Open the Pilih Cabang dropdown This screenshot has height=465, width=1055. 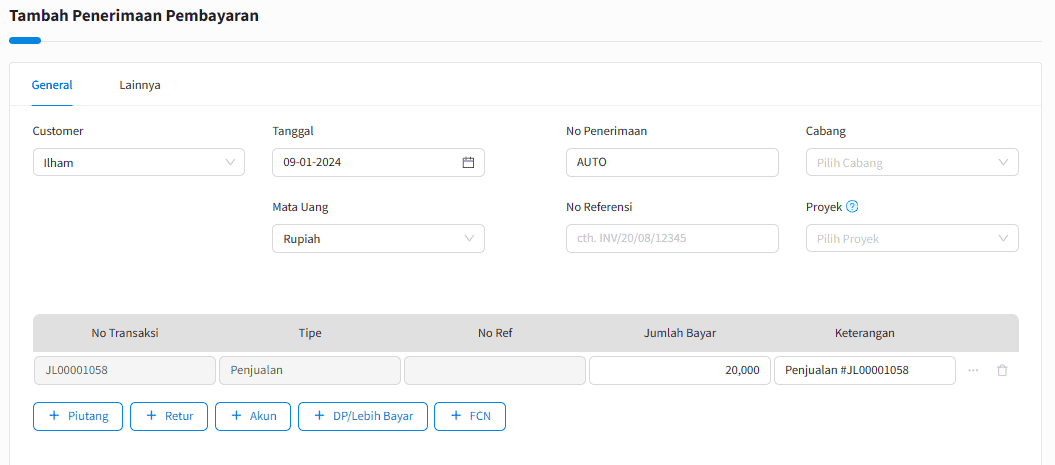[912, 163]
